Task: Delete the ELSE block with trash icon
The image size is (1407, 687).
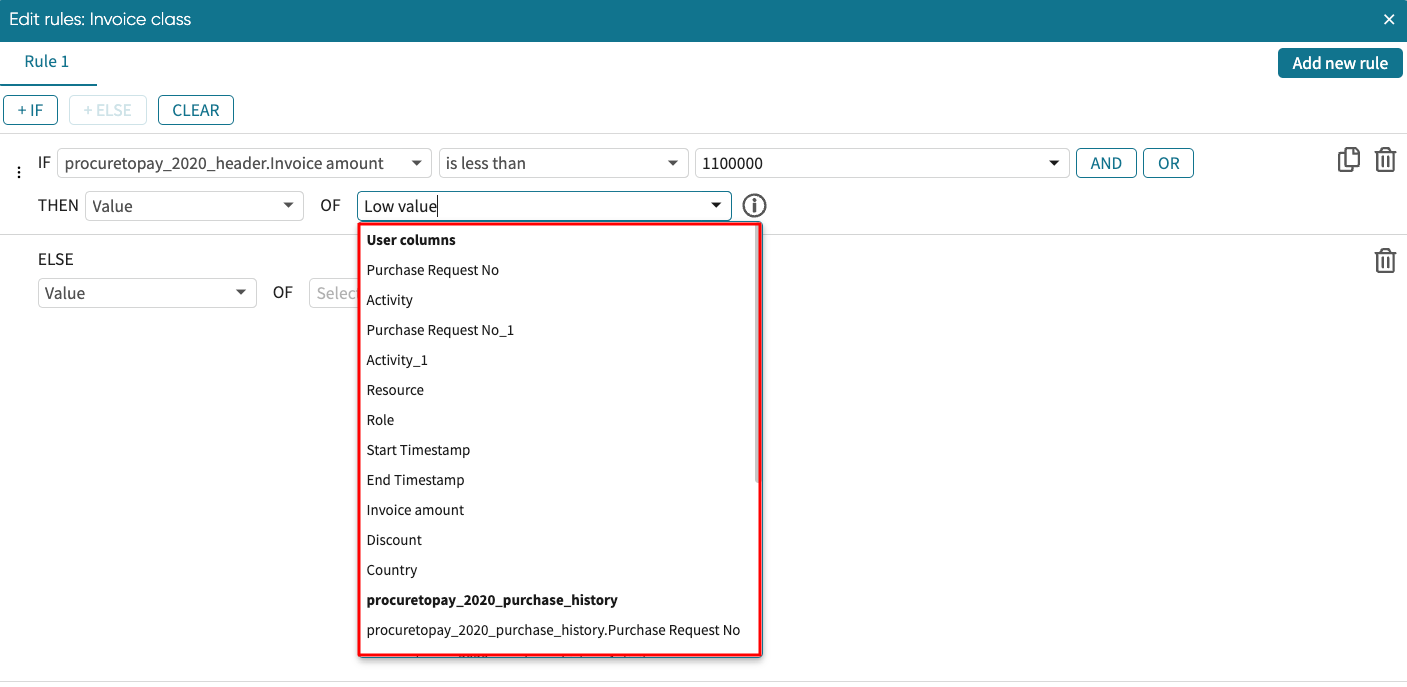Action: [1385, 261]
